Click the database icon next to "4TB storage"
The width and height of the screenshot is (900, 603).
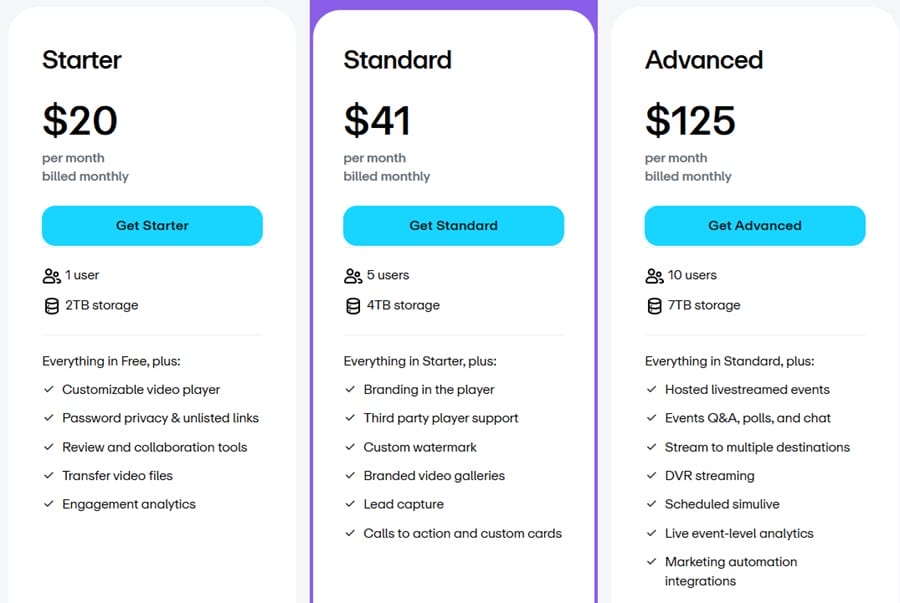point(352,305)
